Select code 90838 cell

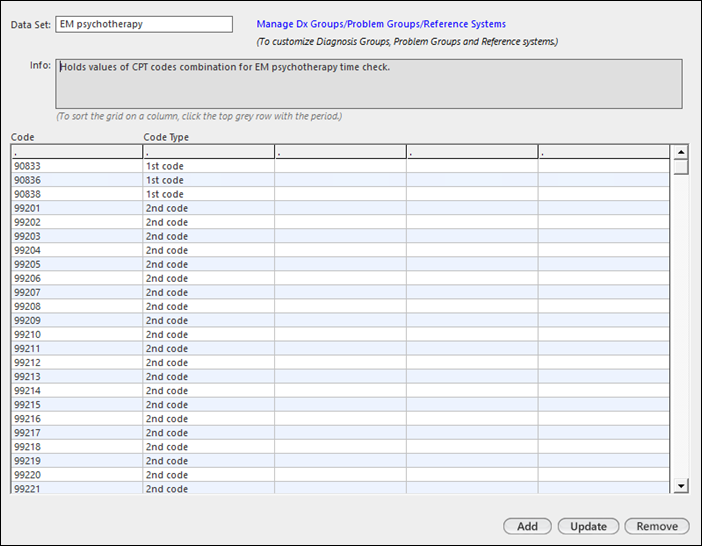[x=77, y=194]
